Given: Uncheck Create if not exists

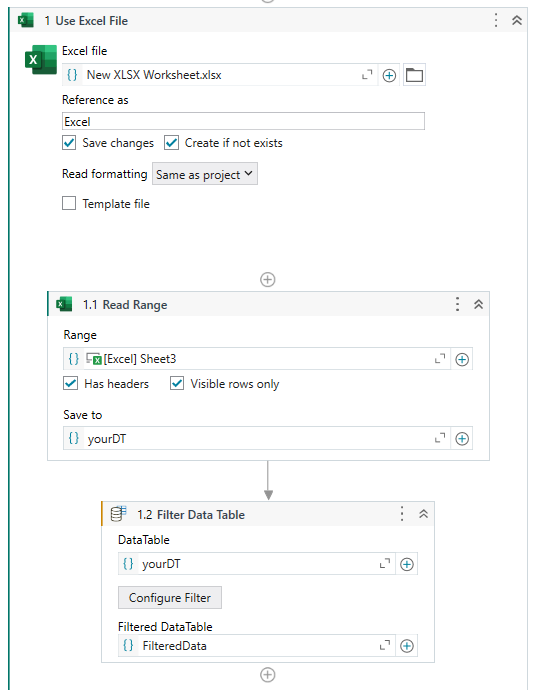Looking at the screenshot, I should click(172, 143).
